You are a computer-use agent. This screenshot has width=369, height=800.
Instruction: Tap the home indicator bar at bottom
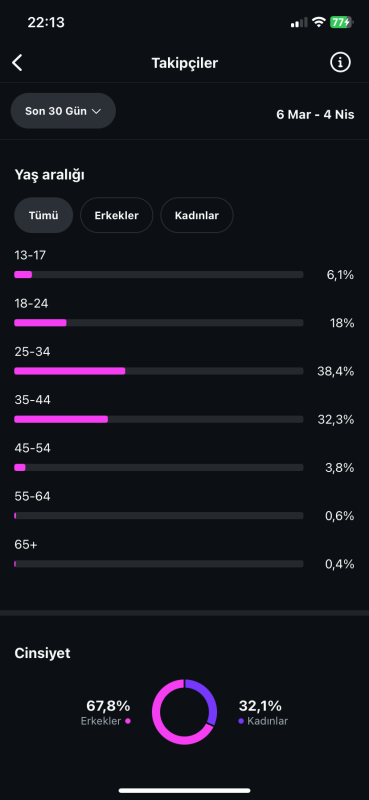coord(184,790)
